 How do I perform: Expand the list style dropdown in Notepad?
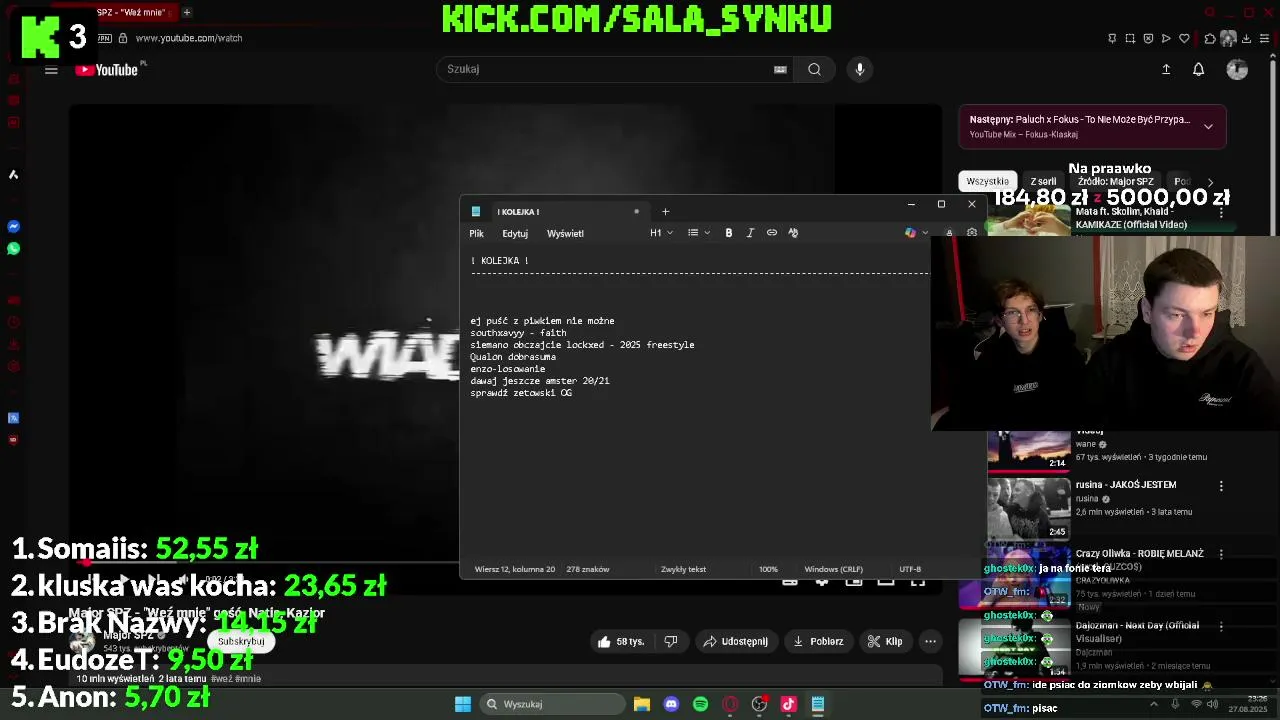pyautogui.click(x=699, y=233)
